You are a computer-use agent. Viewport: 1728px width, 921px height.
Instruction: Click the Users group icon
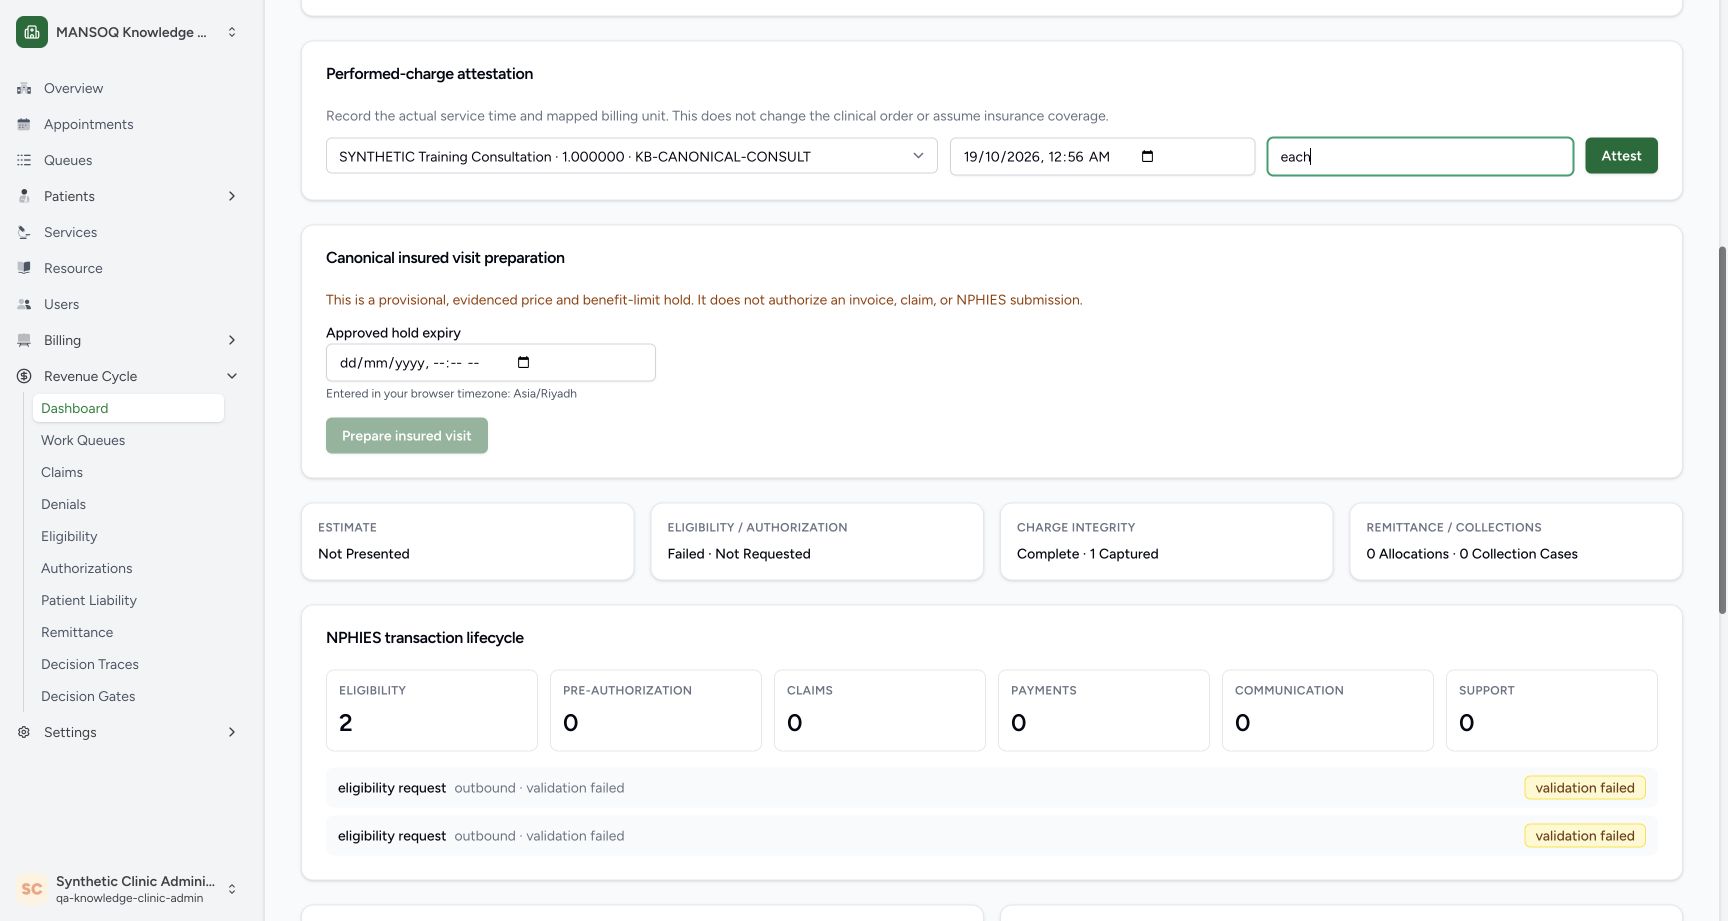pos(24,304)
